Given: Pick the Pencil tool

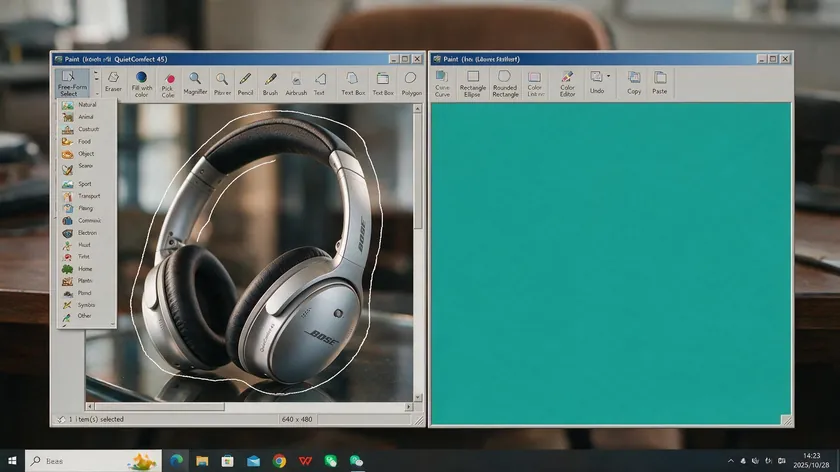Looking at the screenshot, I should 245,84.
